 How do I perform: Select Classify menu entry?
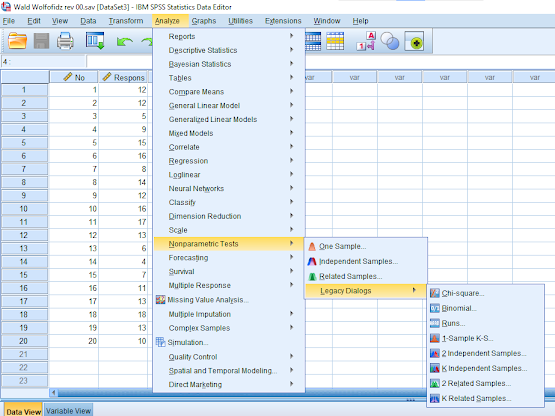[229, 202]
